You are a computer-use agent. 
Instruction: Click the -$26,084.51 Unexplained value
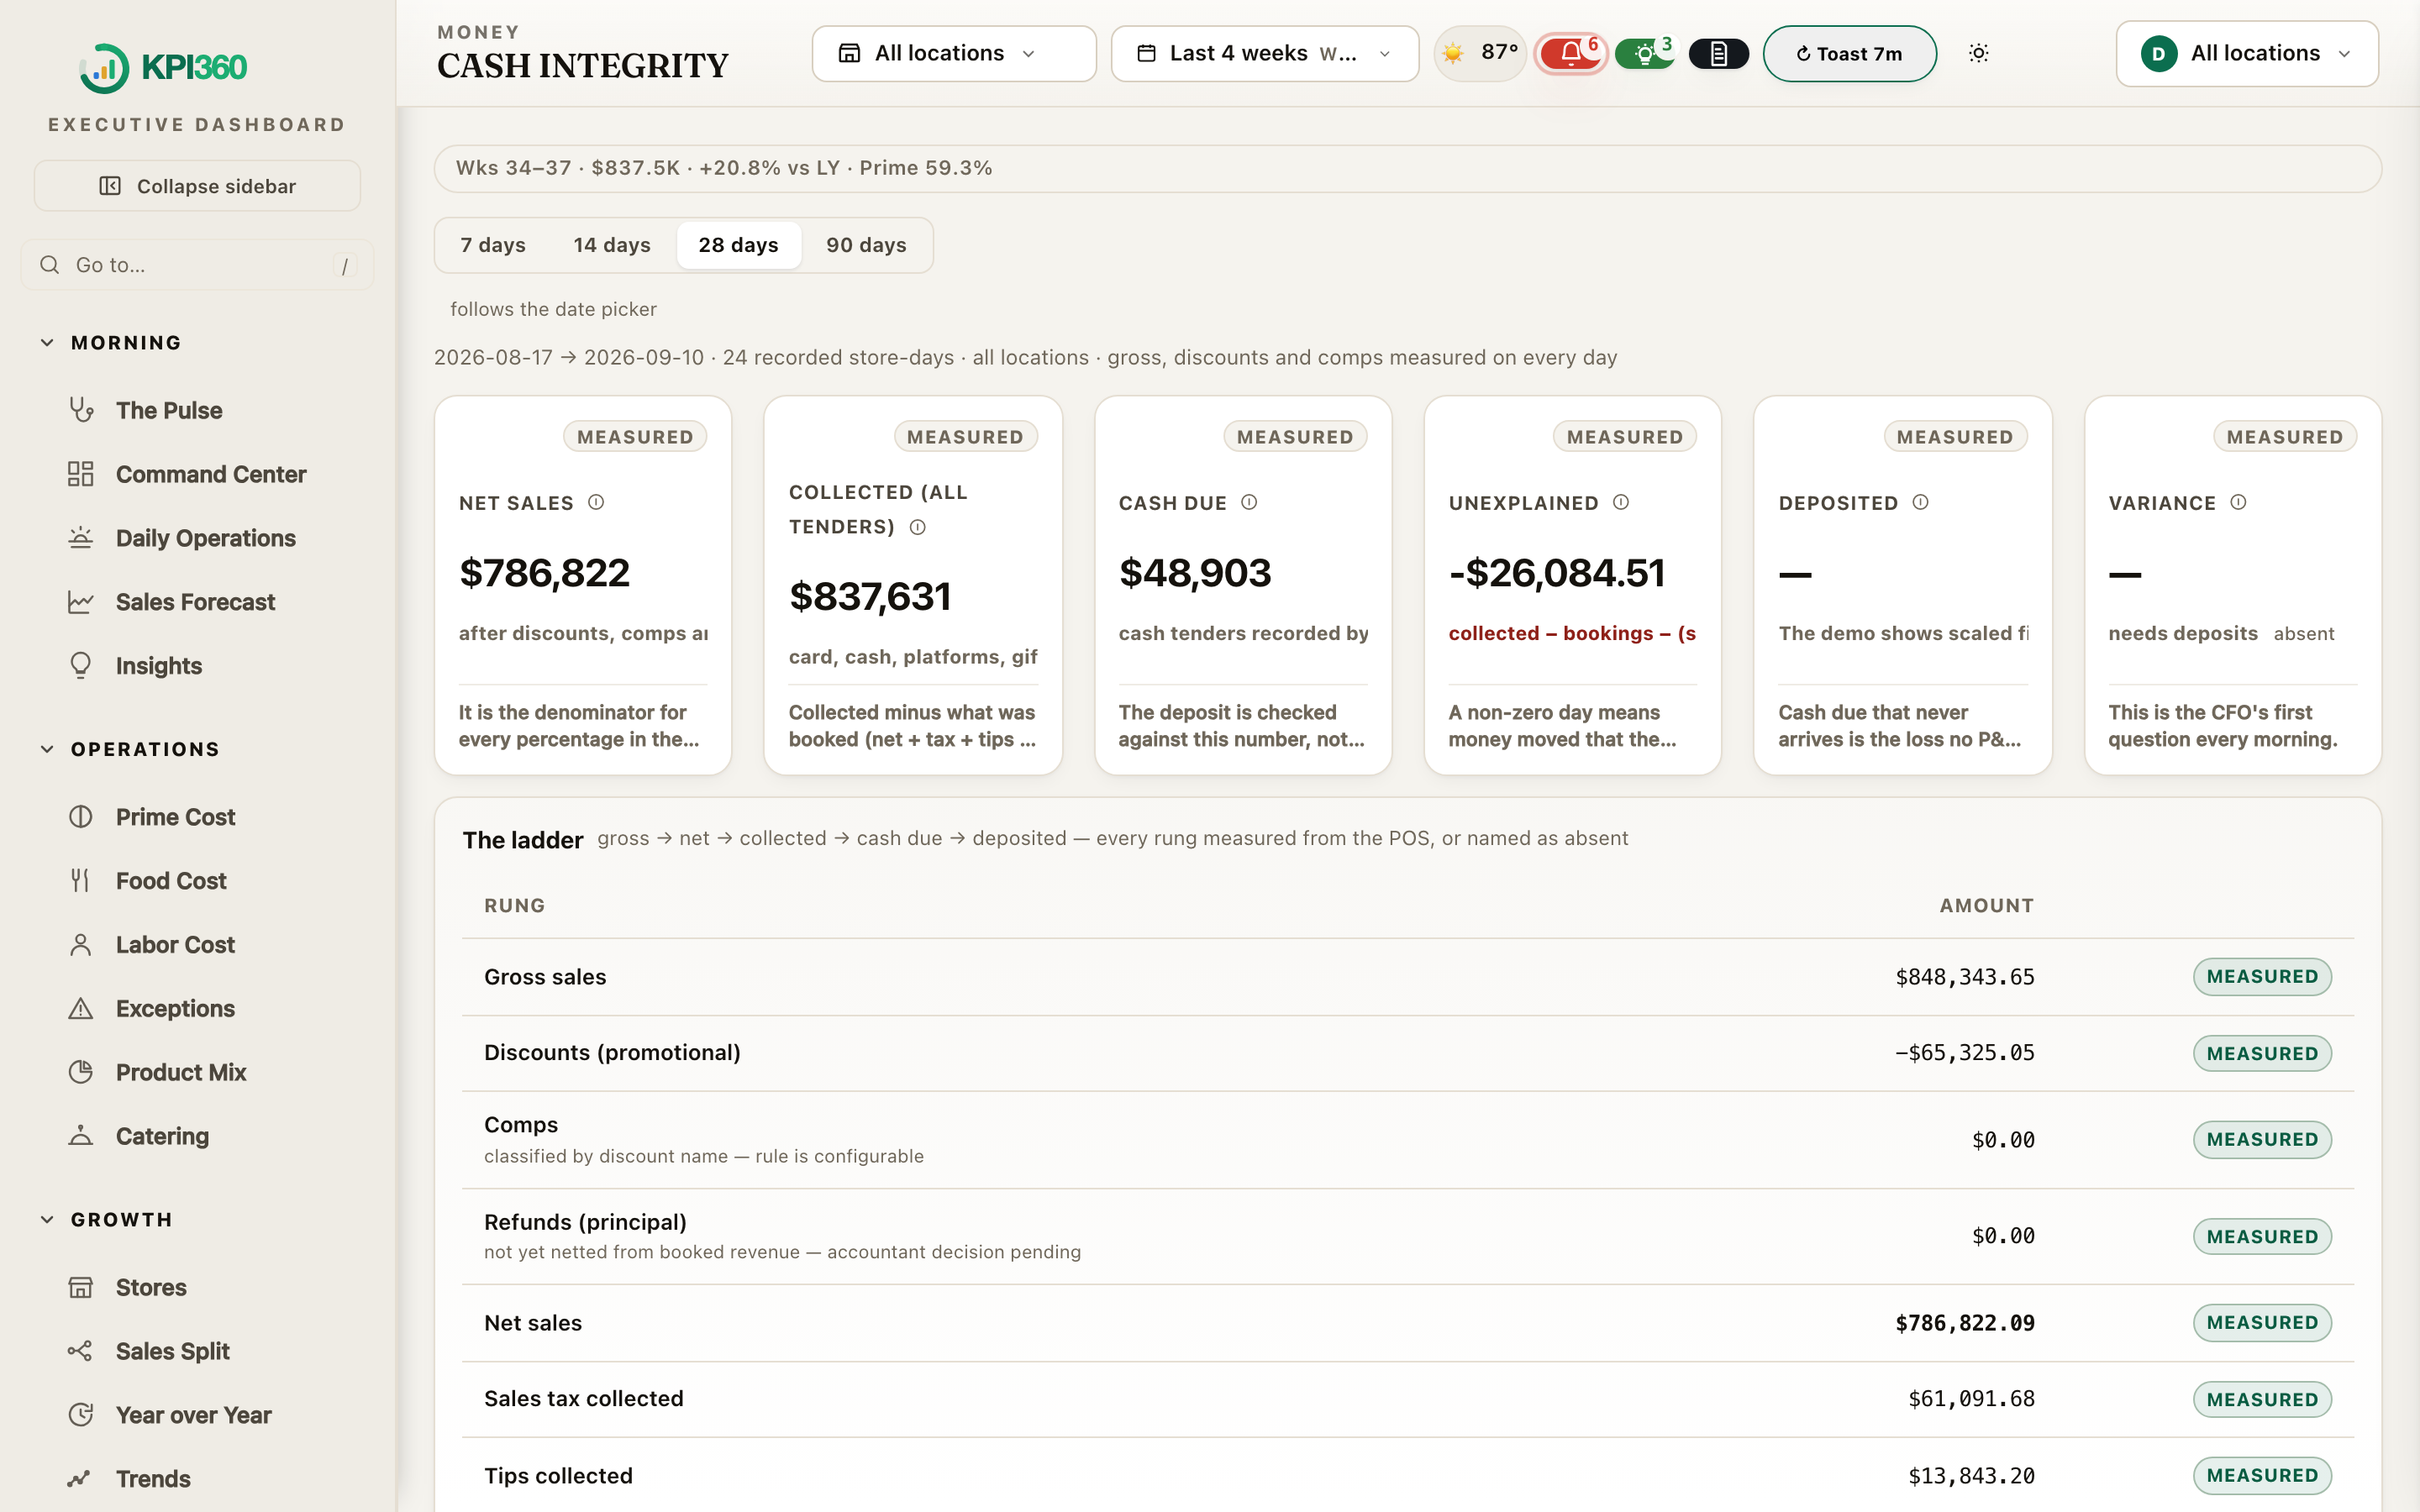click(x=1557, y=572)
